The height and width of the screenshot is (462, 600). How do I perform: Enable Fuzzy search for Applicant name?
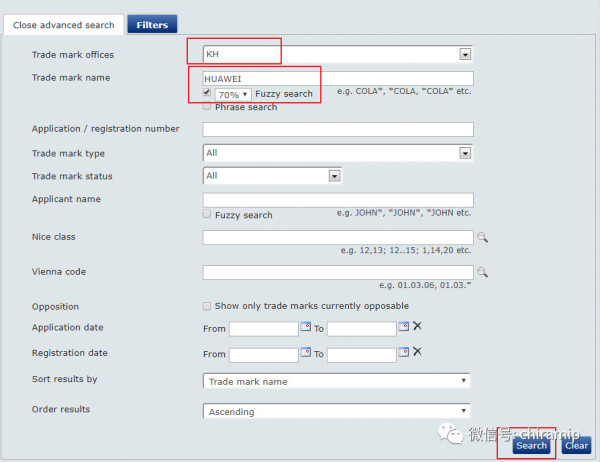(x=207, y=214)
